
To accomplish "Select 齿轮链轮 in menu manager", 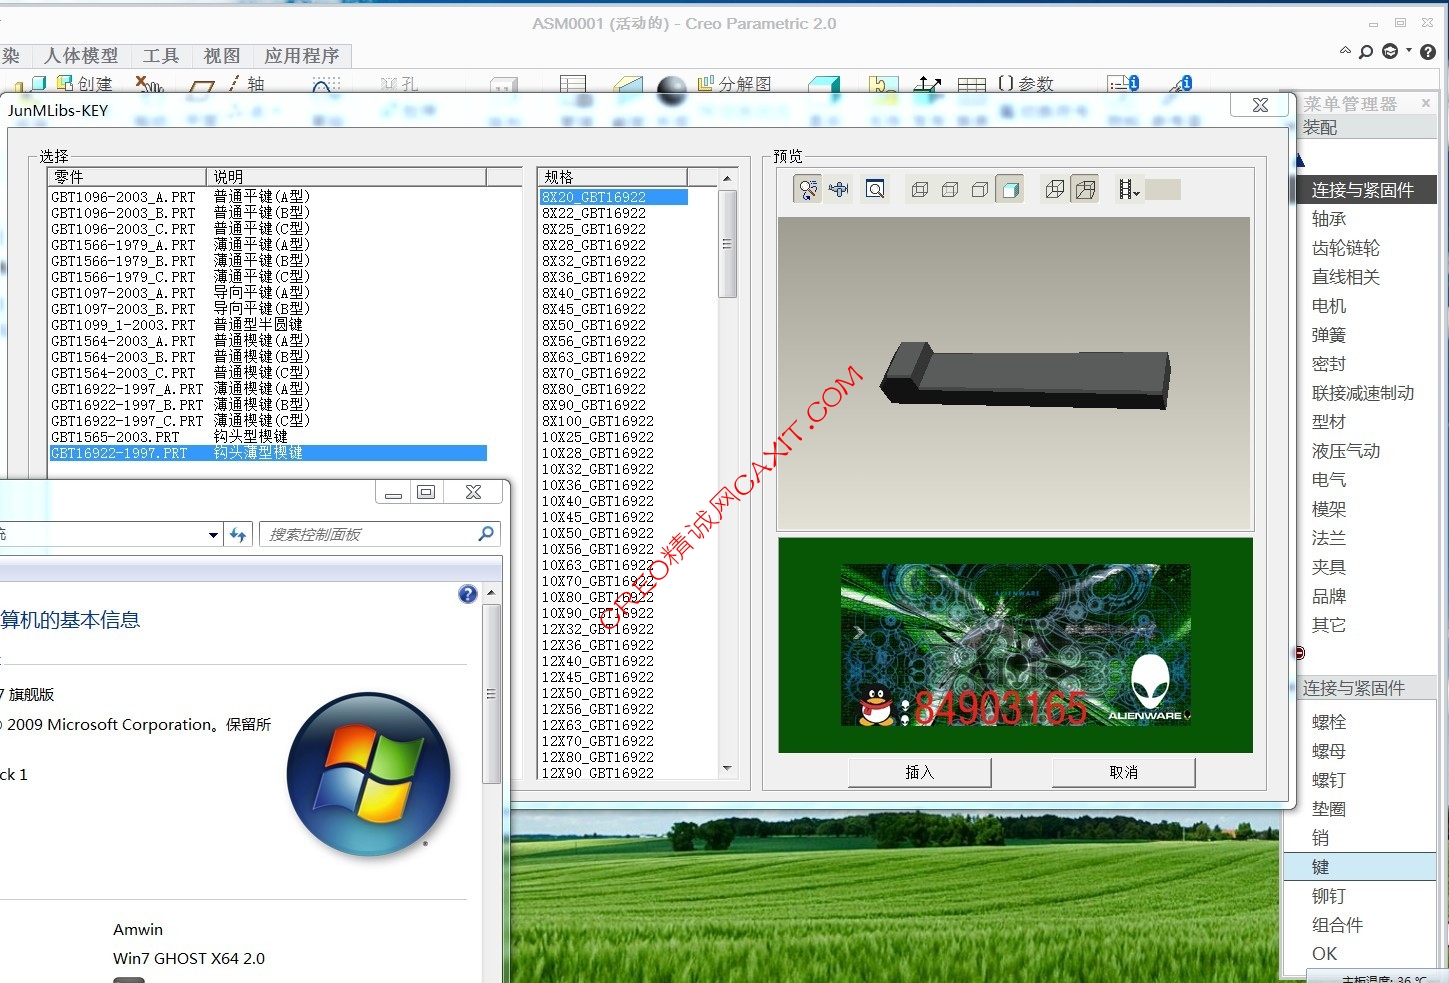I will click(1345, 248).
